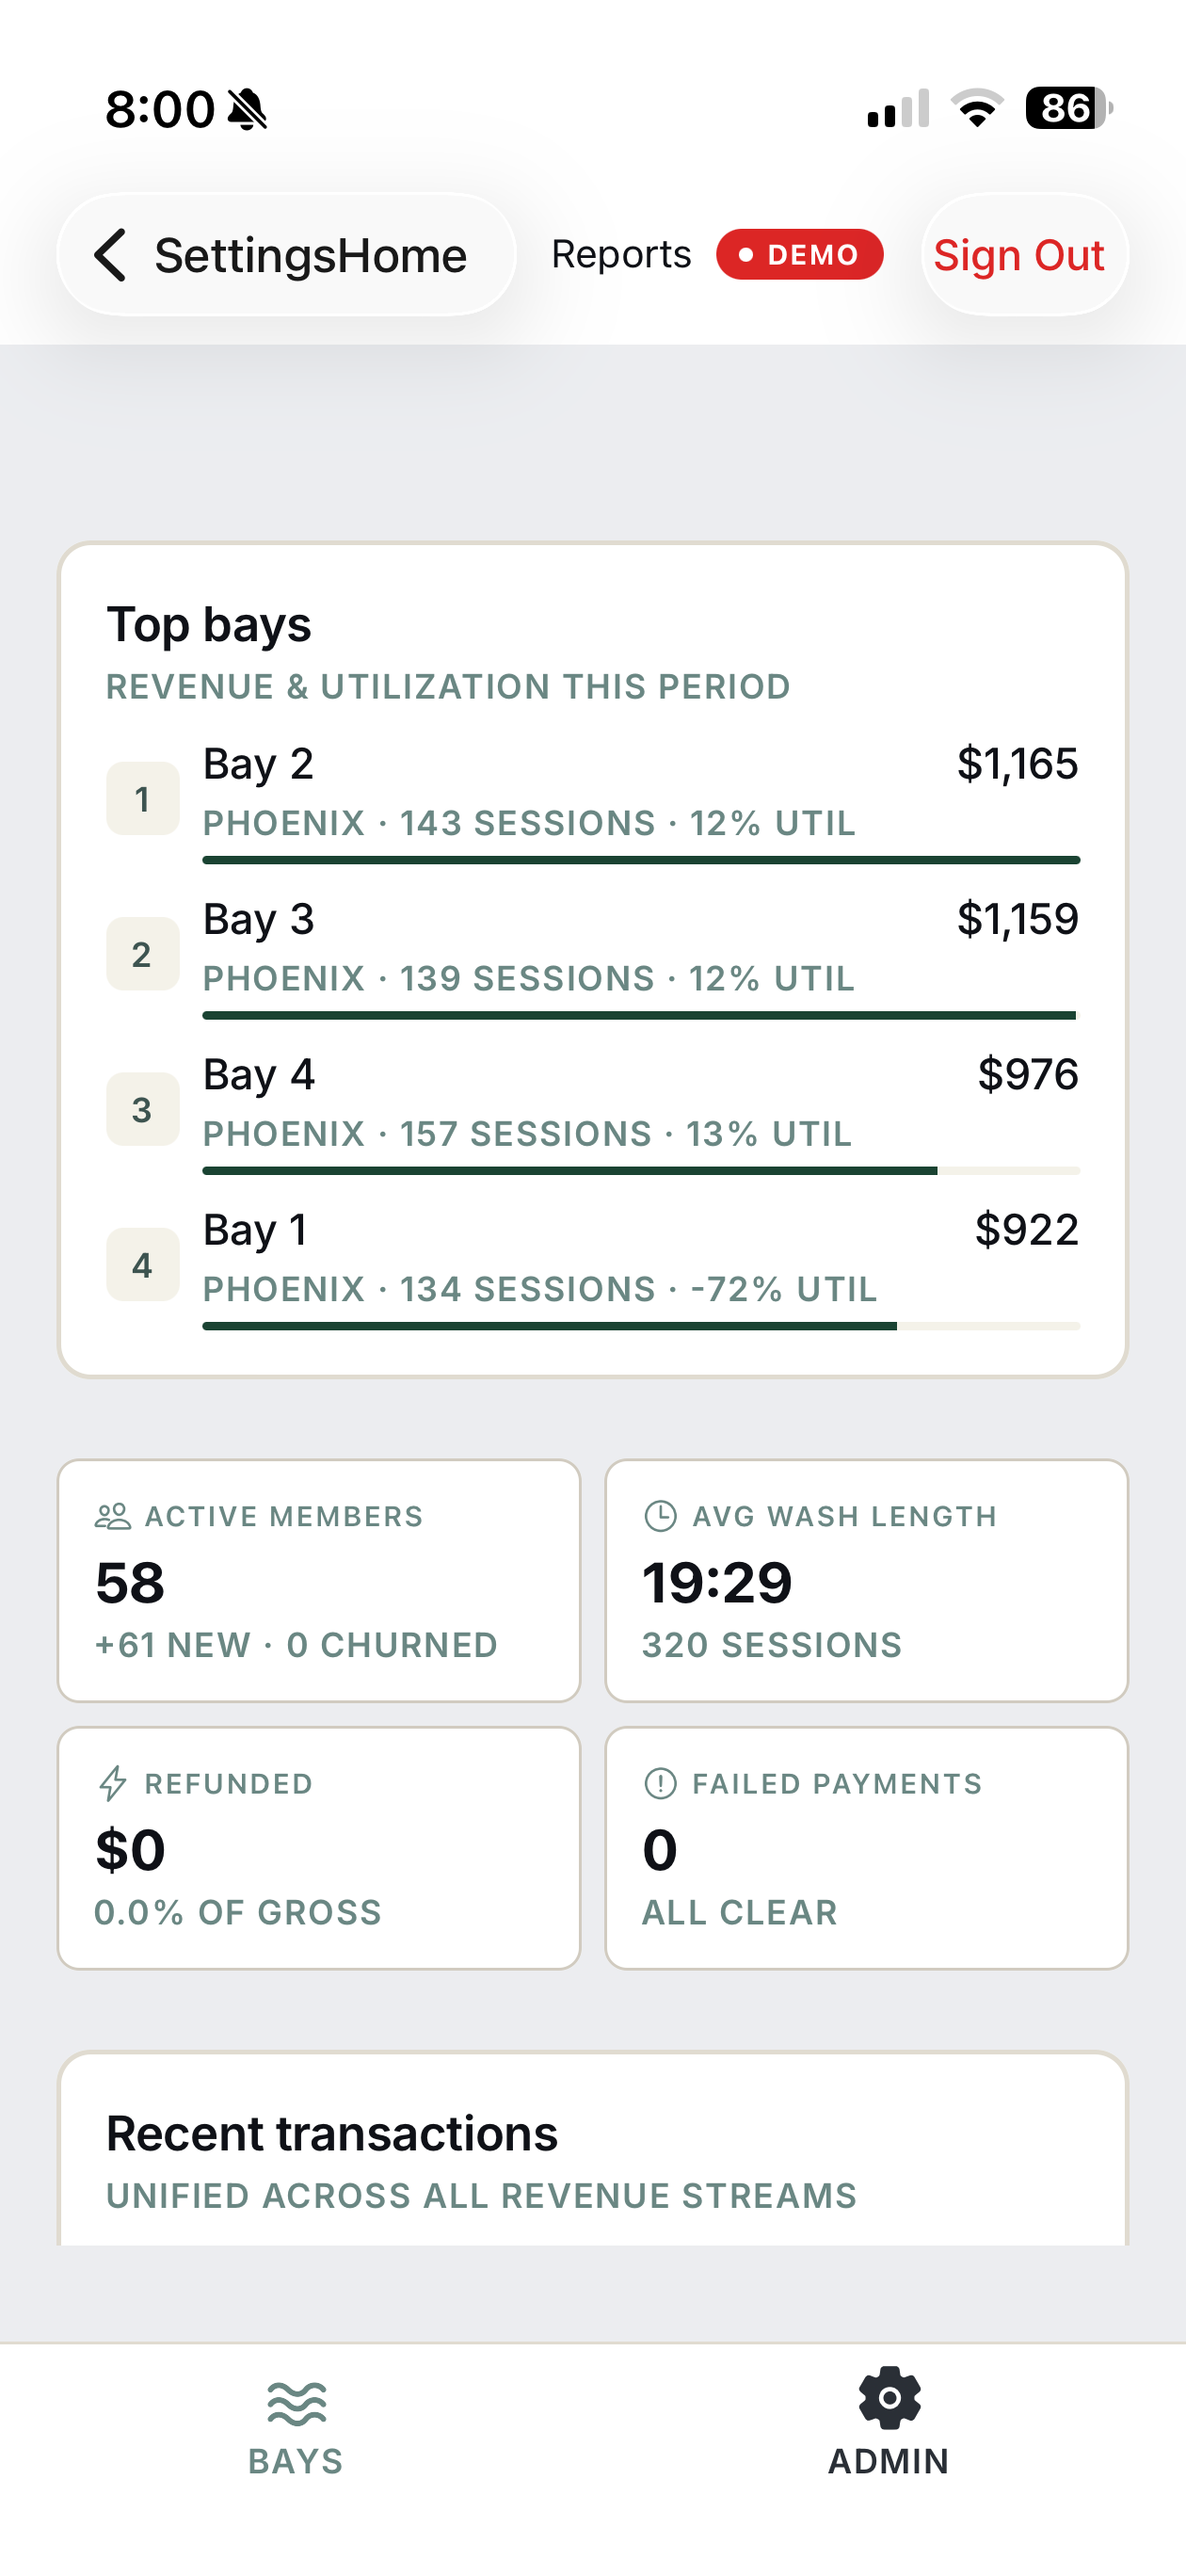The height and width of the screenshot is (2576, 1186).
Task: Go back to SettingsHome
Action: (287, 255)
